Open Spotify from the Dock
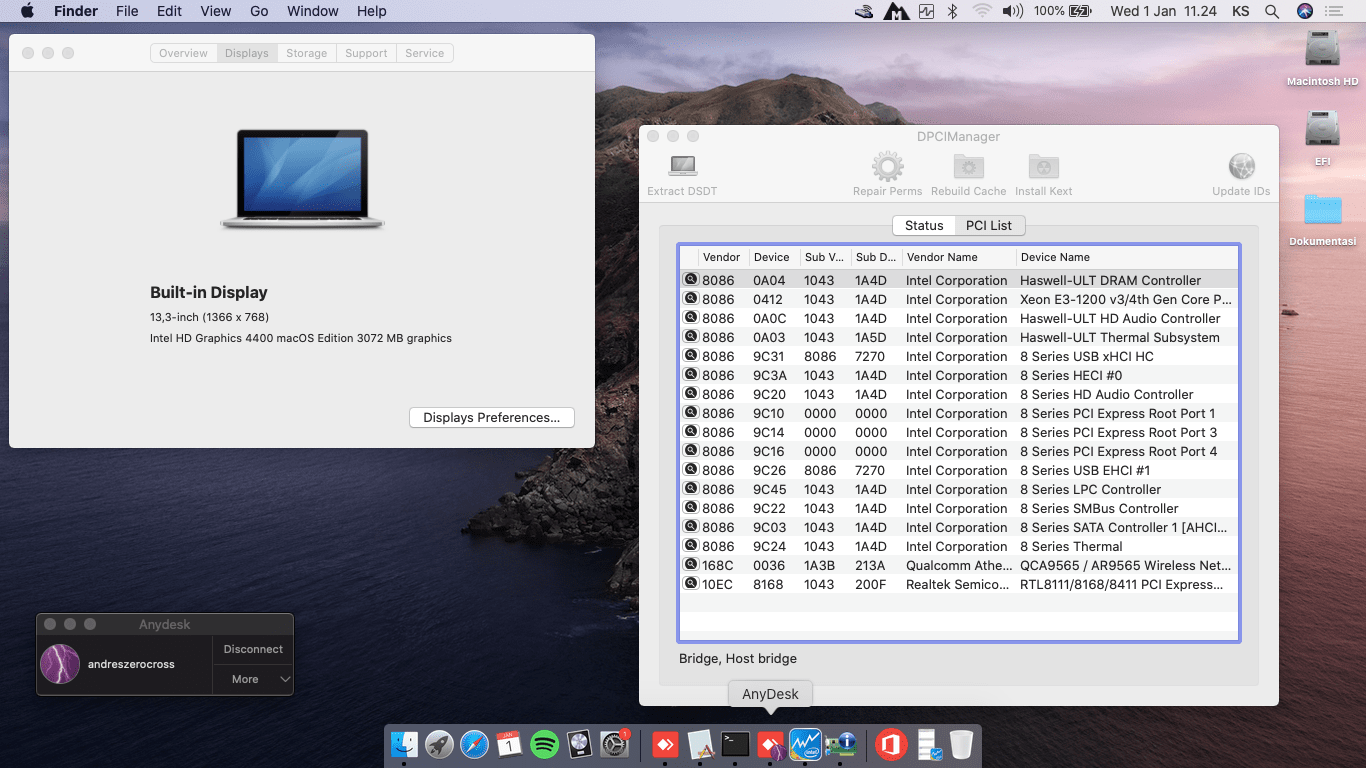This screenshot has height=768, width=1366. 544,744
